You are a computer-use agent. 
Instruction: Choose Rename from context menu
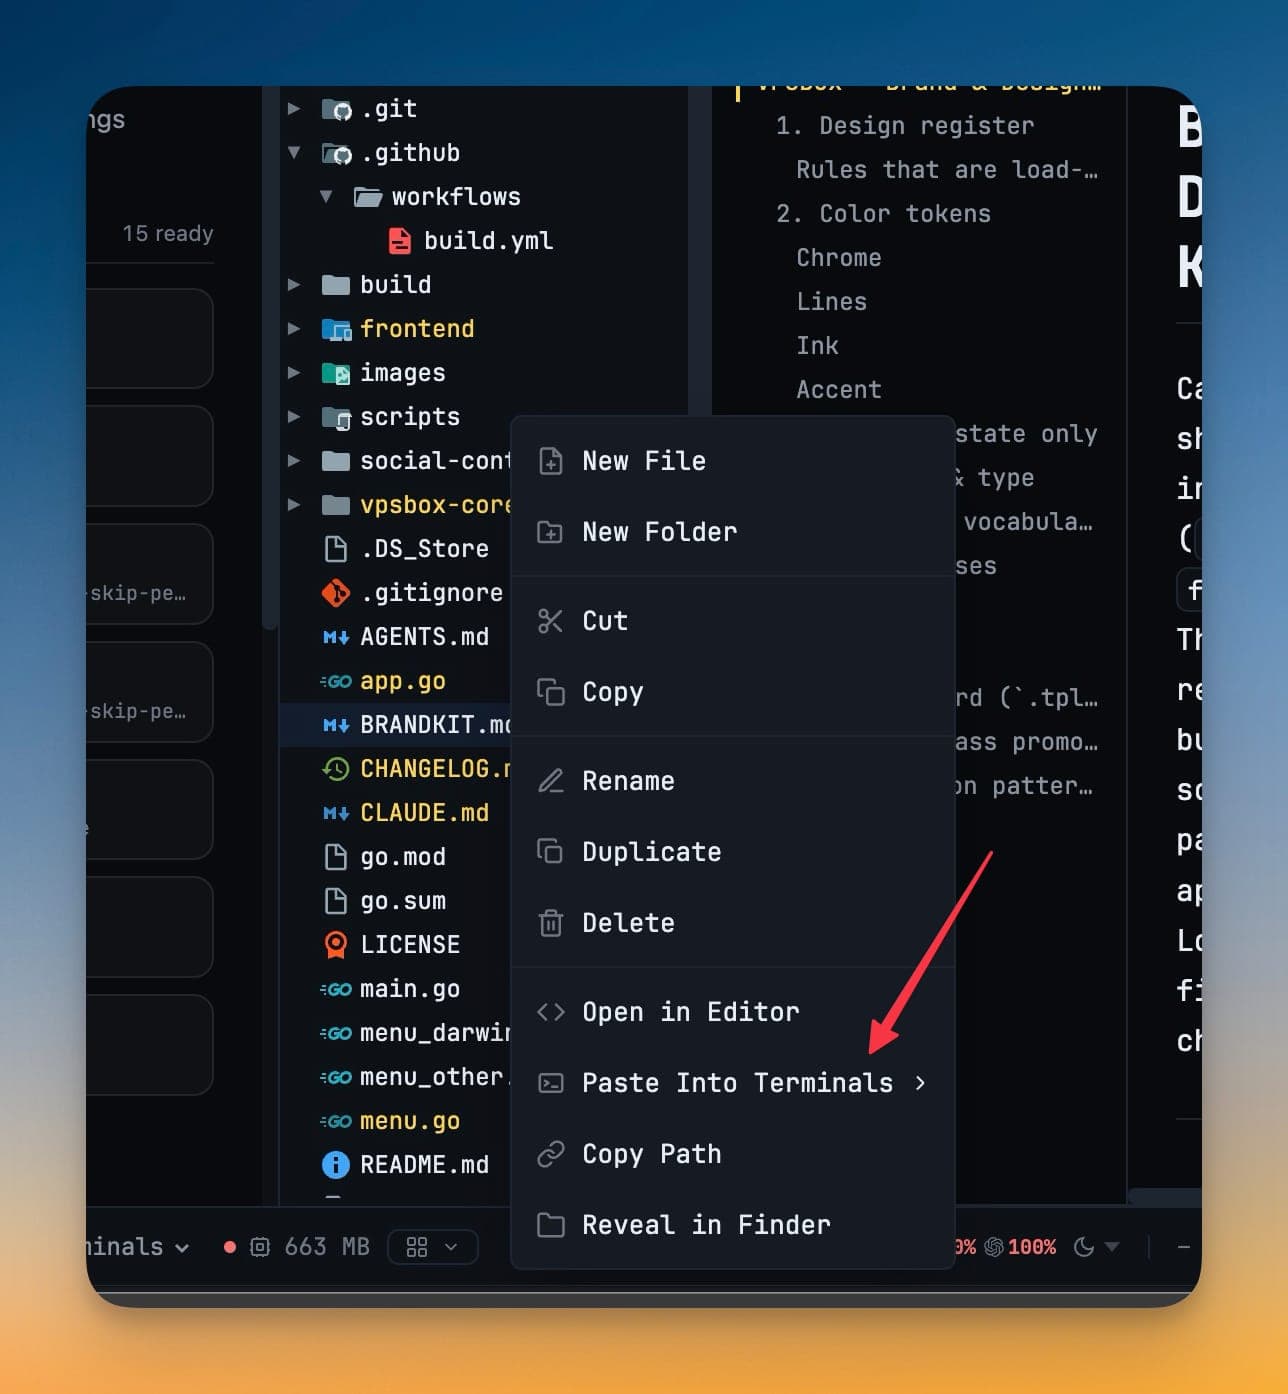pyautogui.click(x=733, y=781)
